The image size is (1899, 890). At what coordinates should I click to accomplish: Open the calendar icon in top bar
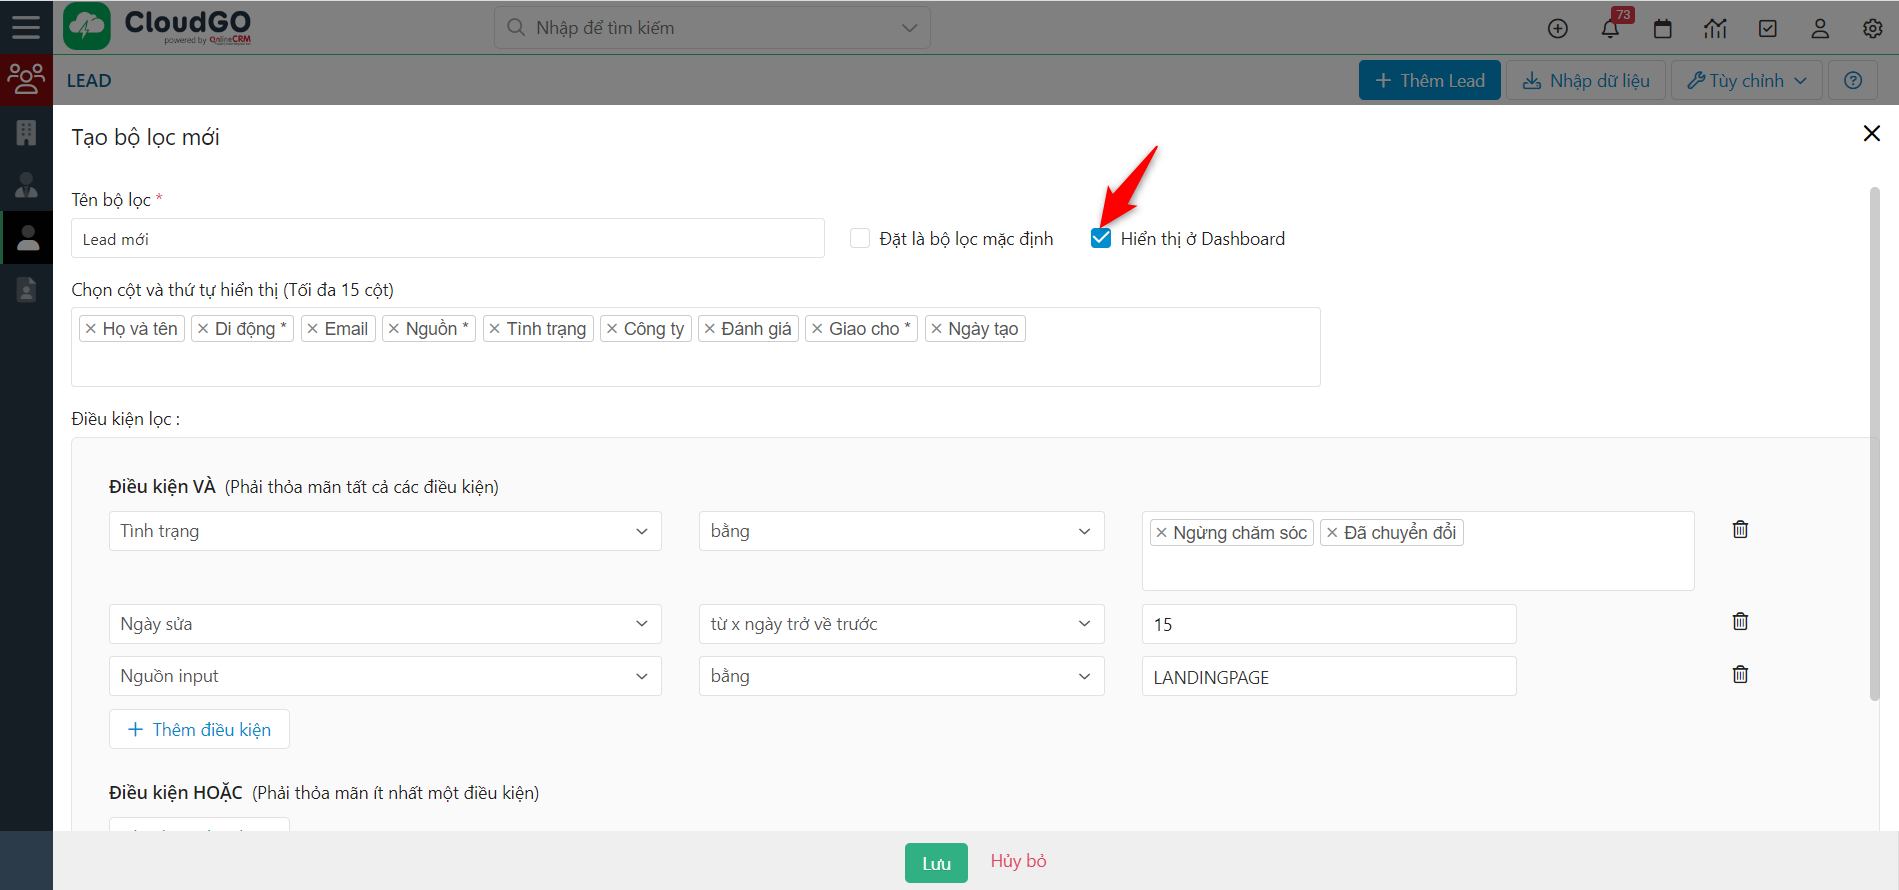(x=1663, y=29)
